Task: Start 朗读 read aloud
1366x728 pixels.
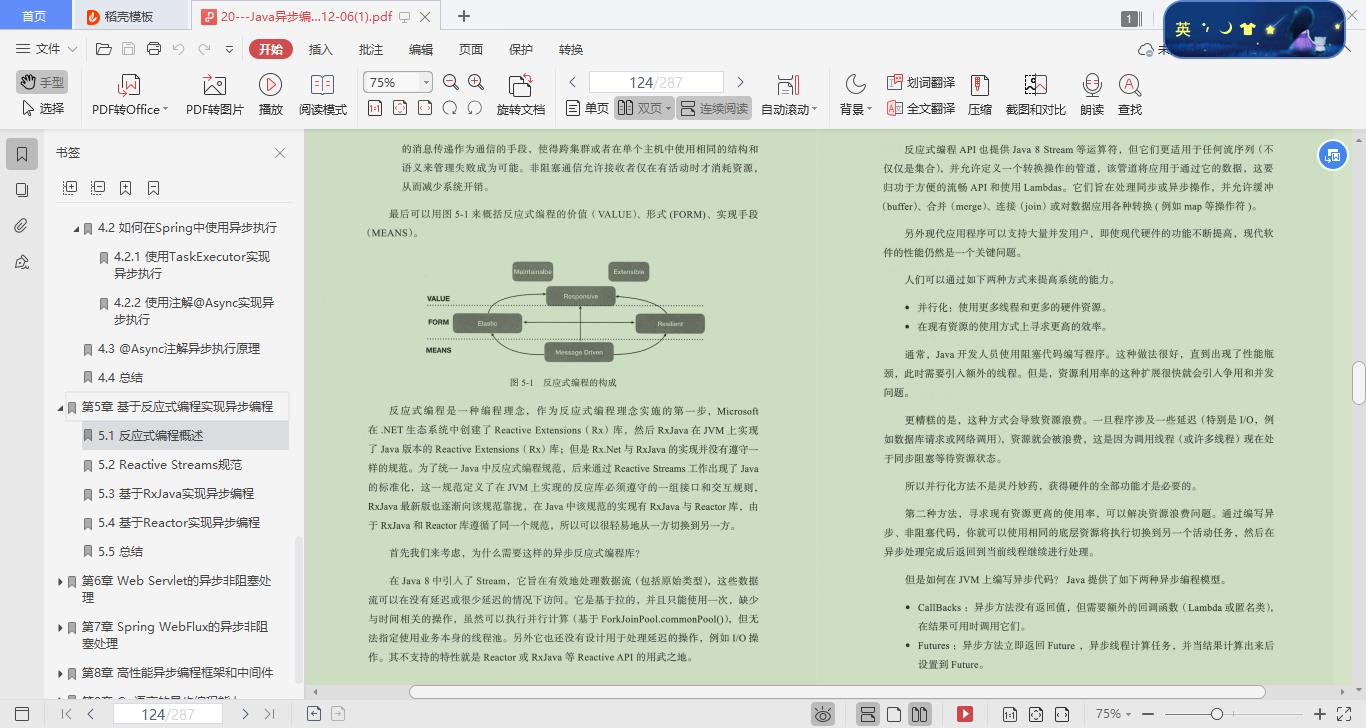Action: coord(1091,95)
